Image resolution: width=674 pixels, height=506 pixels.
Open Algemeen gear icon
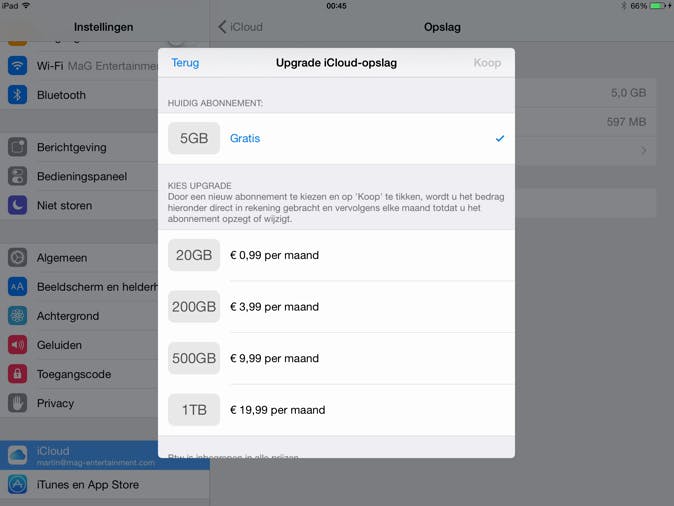coord(17,257)
